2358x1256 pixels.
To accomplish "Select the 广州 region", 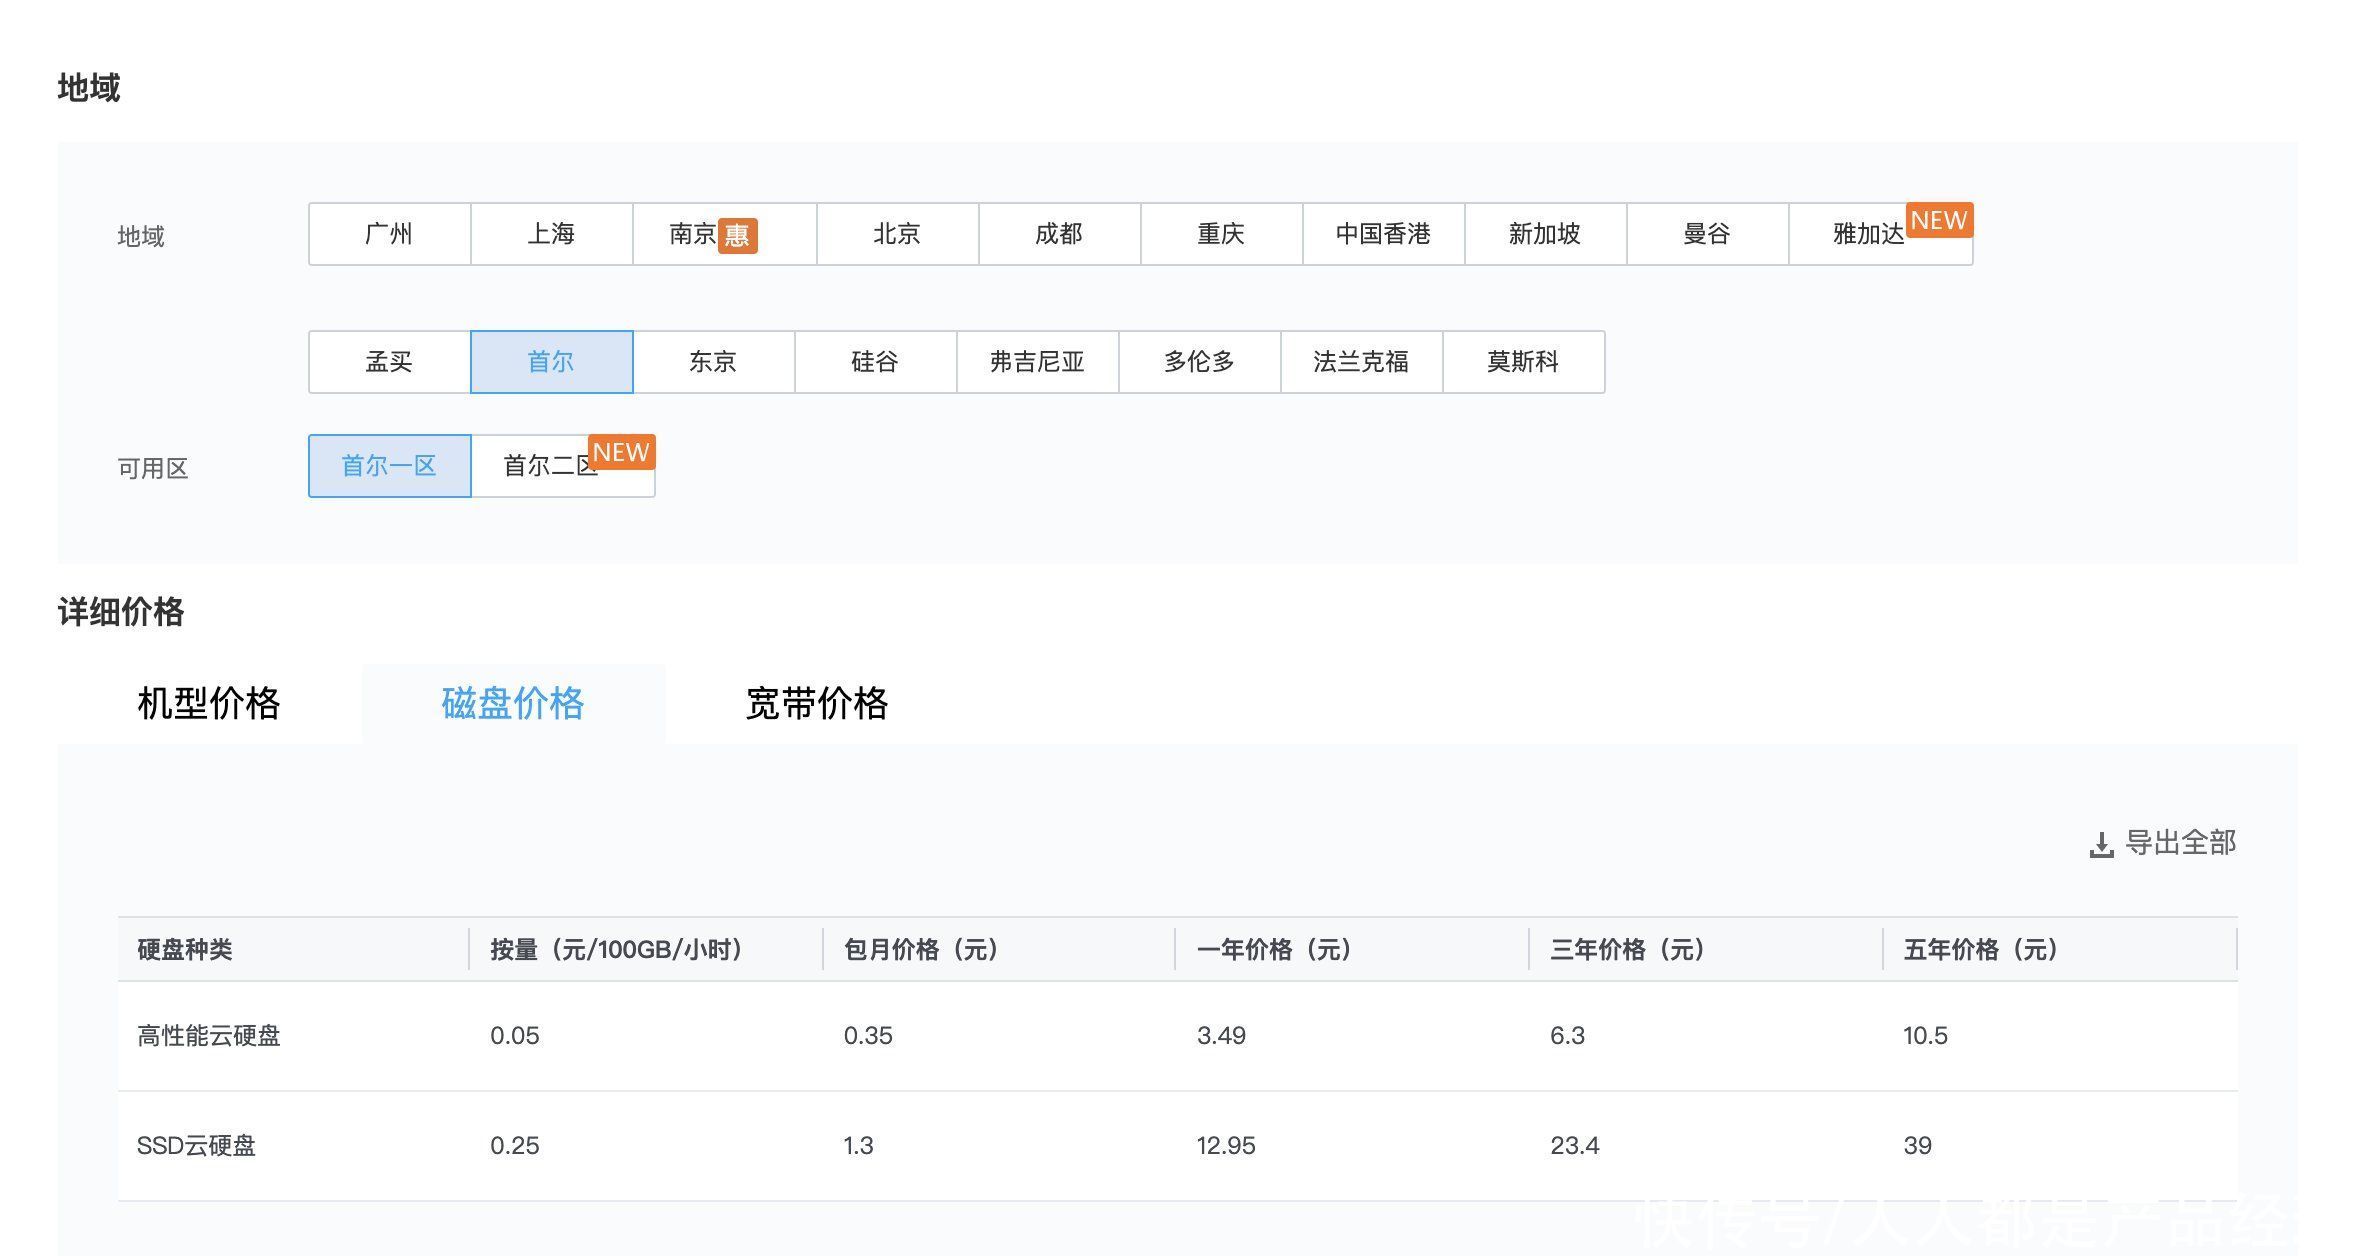I will pyautogui.click(x=389, y=234).
